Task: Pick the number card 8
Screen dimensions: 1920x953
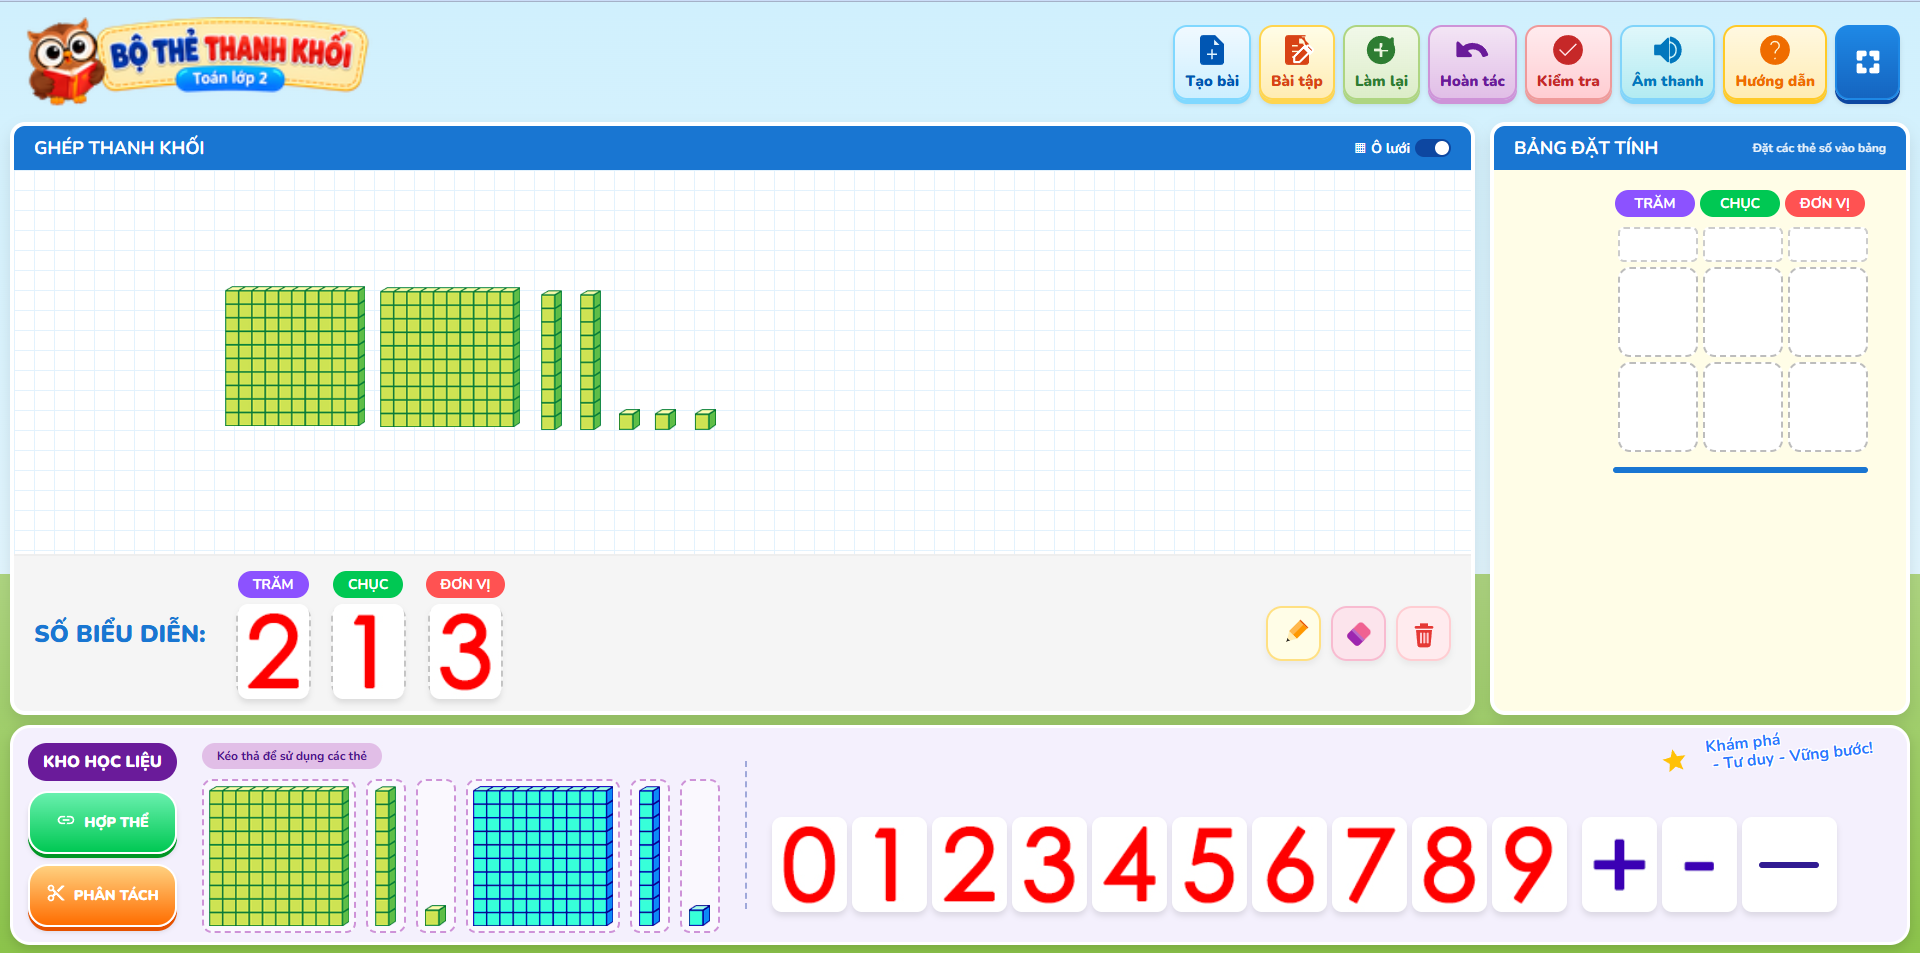Action: click(1449, 865)
